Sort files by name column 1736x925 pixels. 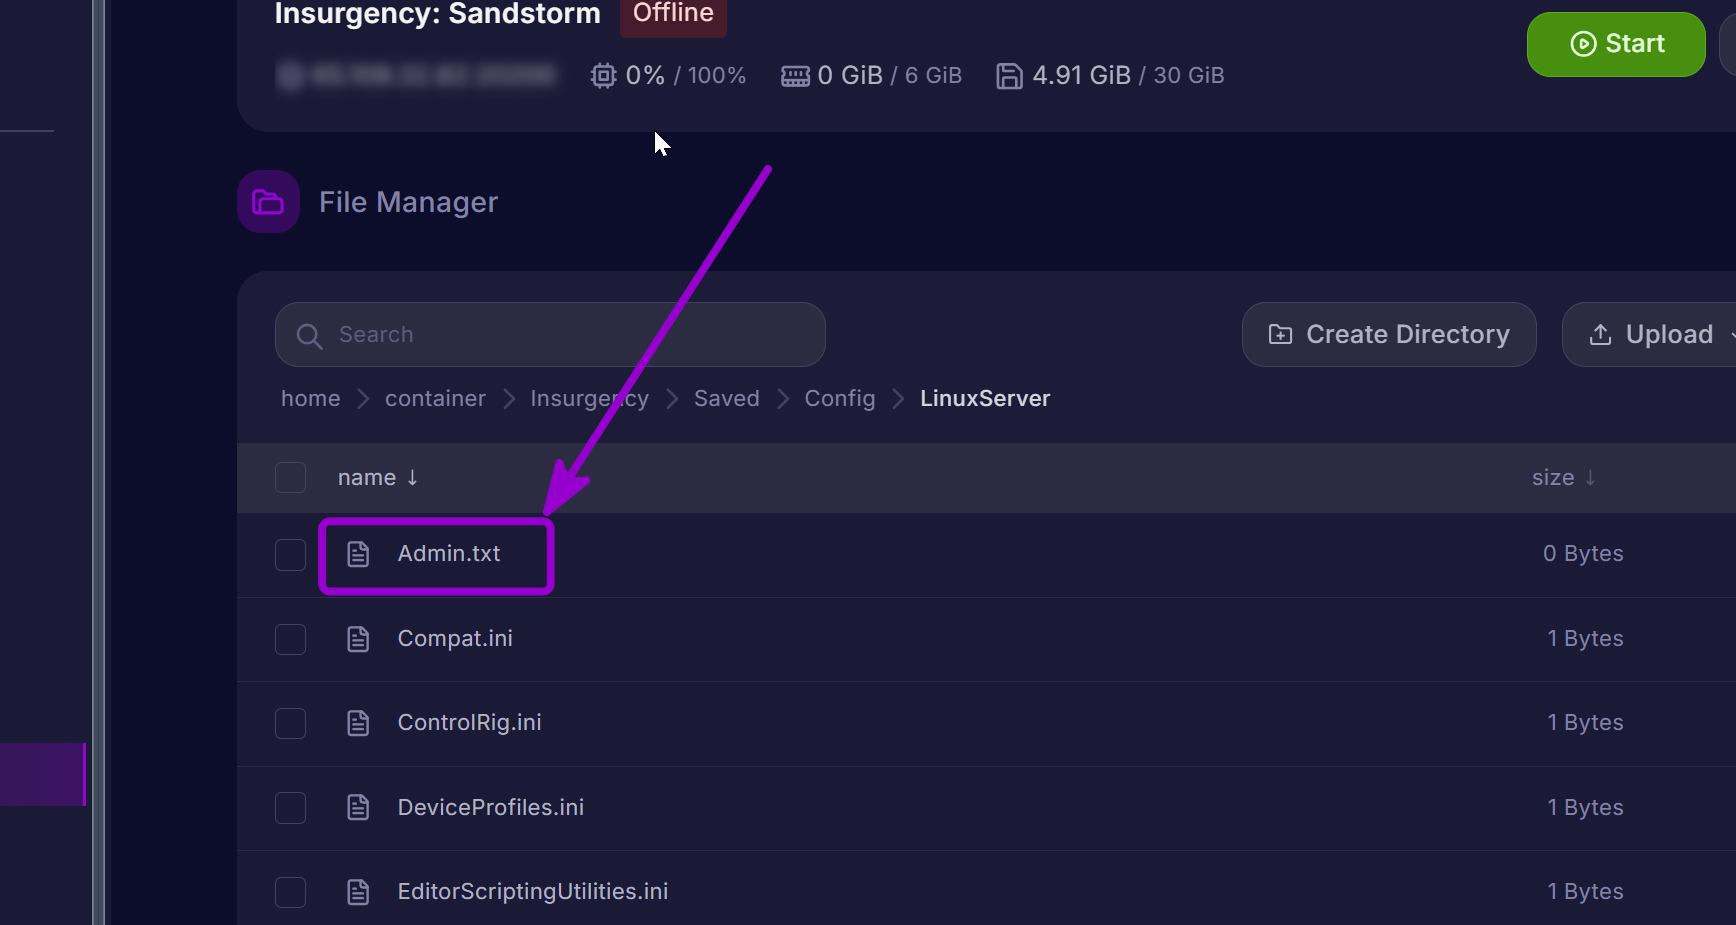point(377,478)
